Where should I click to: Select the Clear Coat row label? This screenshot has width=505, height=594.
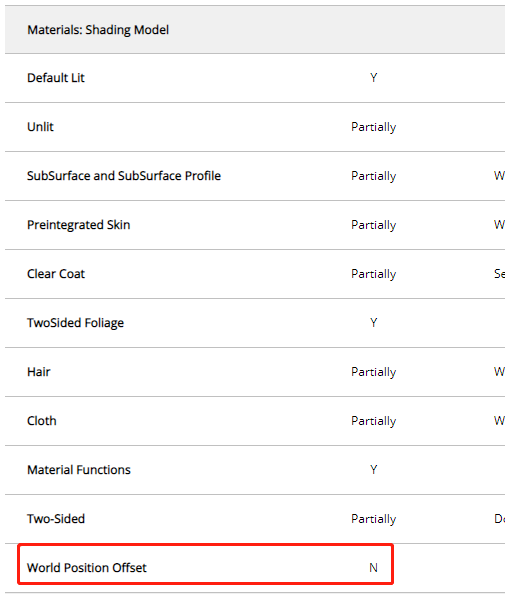point(56,274)
